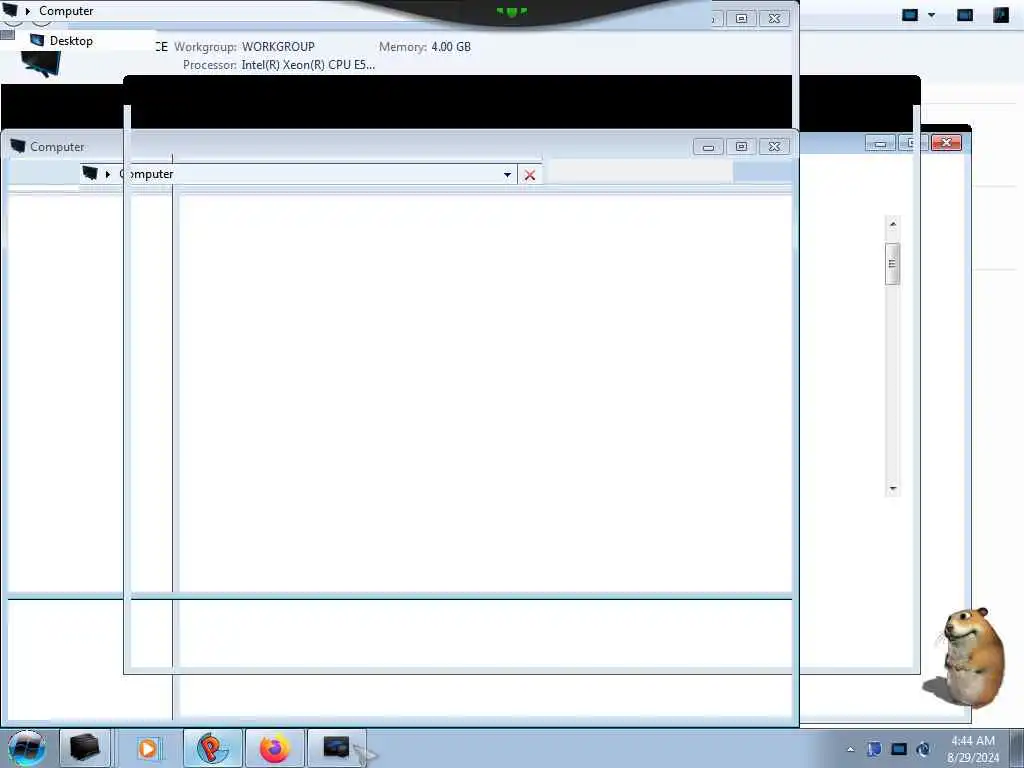The image size is (1024, 768).
Task: Click the dark help icon at the toolbar's right end
Action: [1000, 15]
